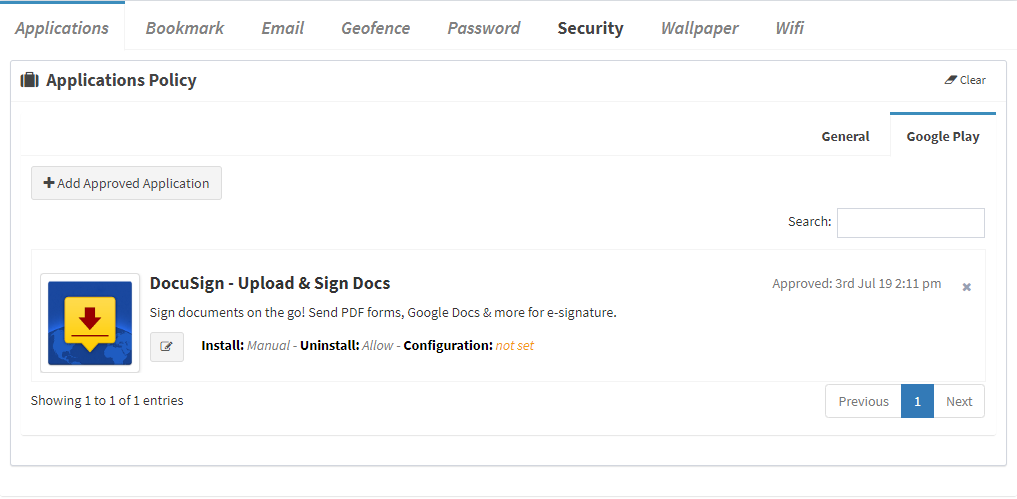Click the Clear eraser button
Screen dimensions: 1017x499
(x=965, y=80)
